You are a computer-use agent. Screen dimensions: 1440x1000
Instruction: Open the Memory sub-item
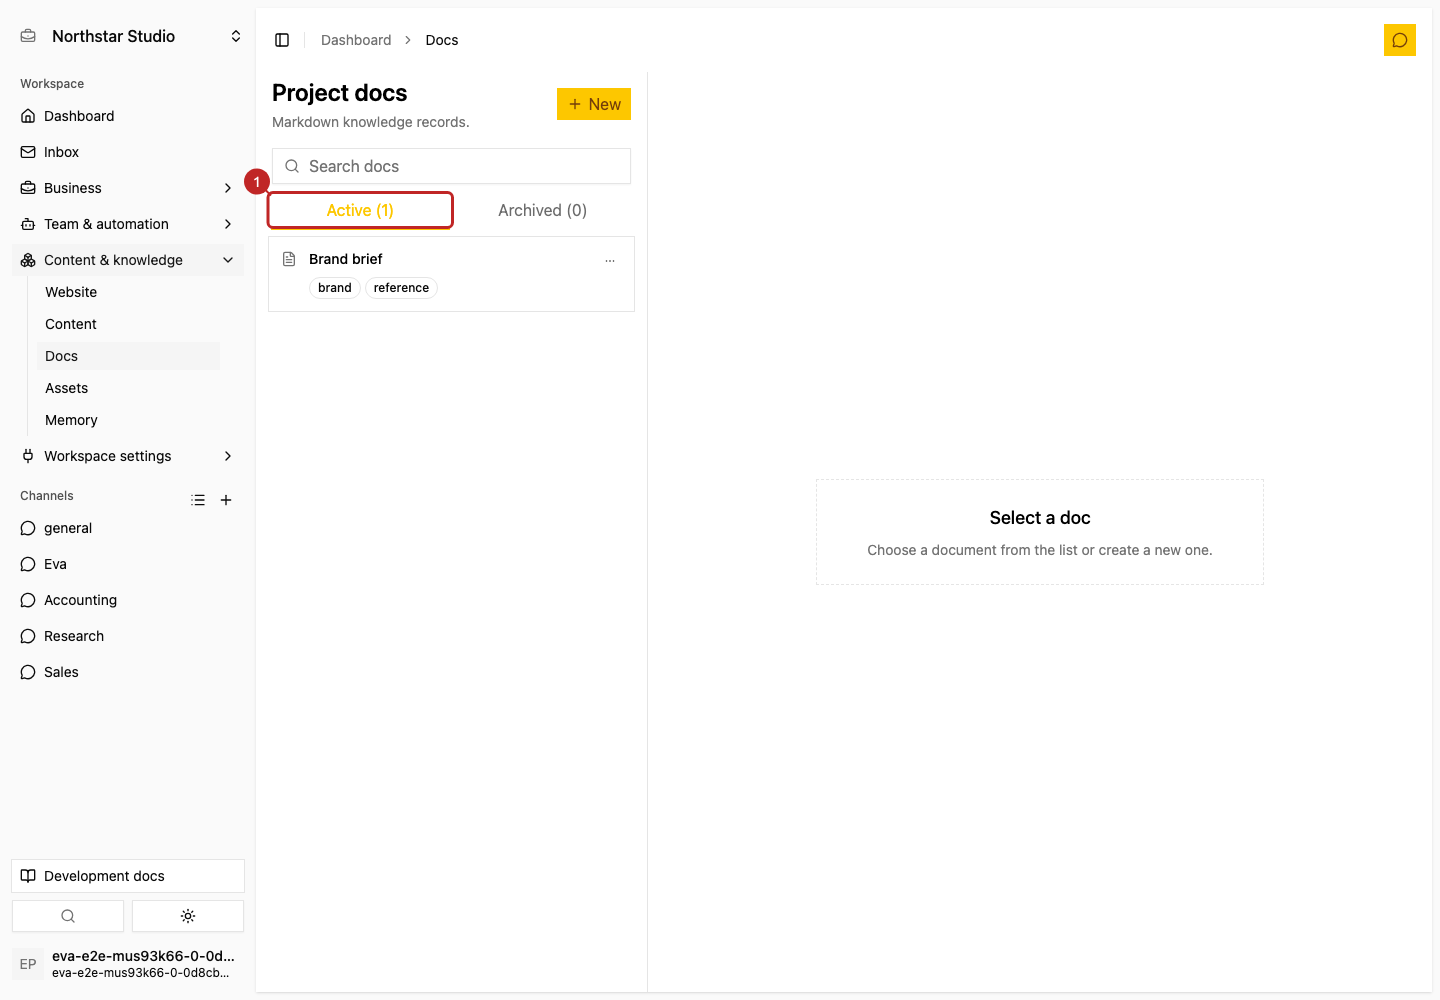128,420
